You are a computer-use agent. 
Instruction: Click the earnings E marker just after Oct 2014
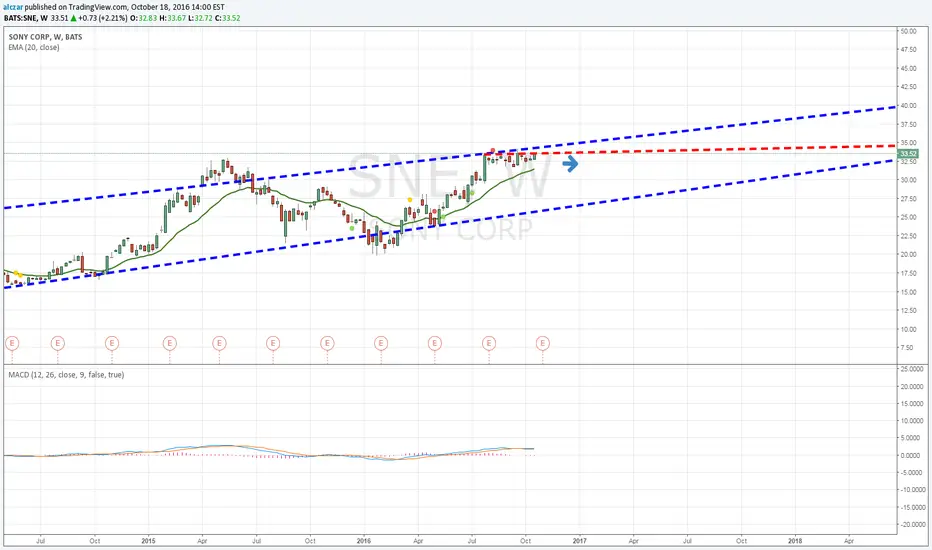click(x=112, y=343)
